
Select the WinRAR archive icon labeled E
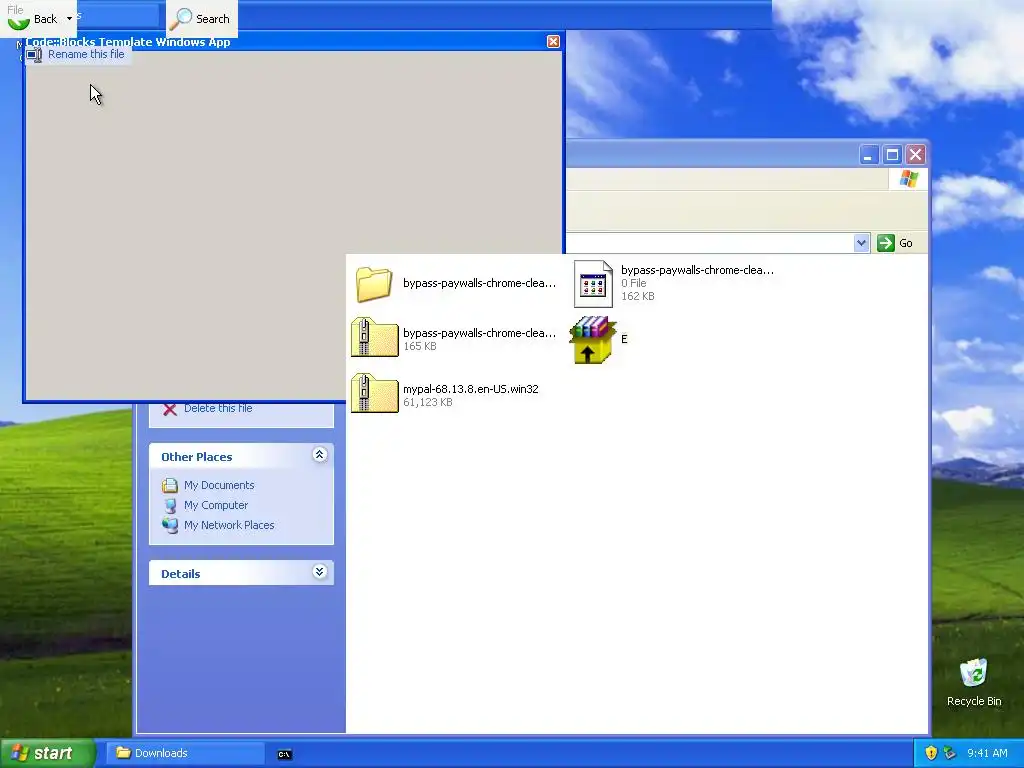click(x=593, y=340)
